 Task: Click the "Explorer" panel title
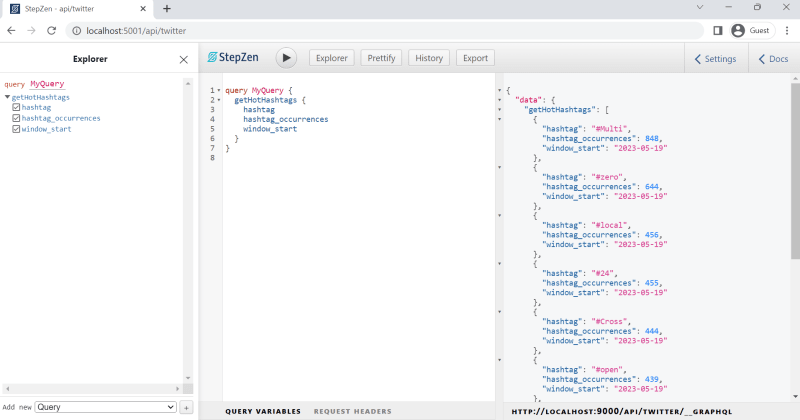click(90, 59)
